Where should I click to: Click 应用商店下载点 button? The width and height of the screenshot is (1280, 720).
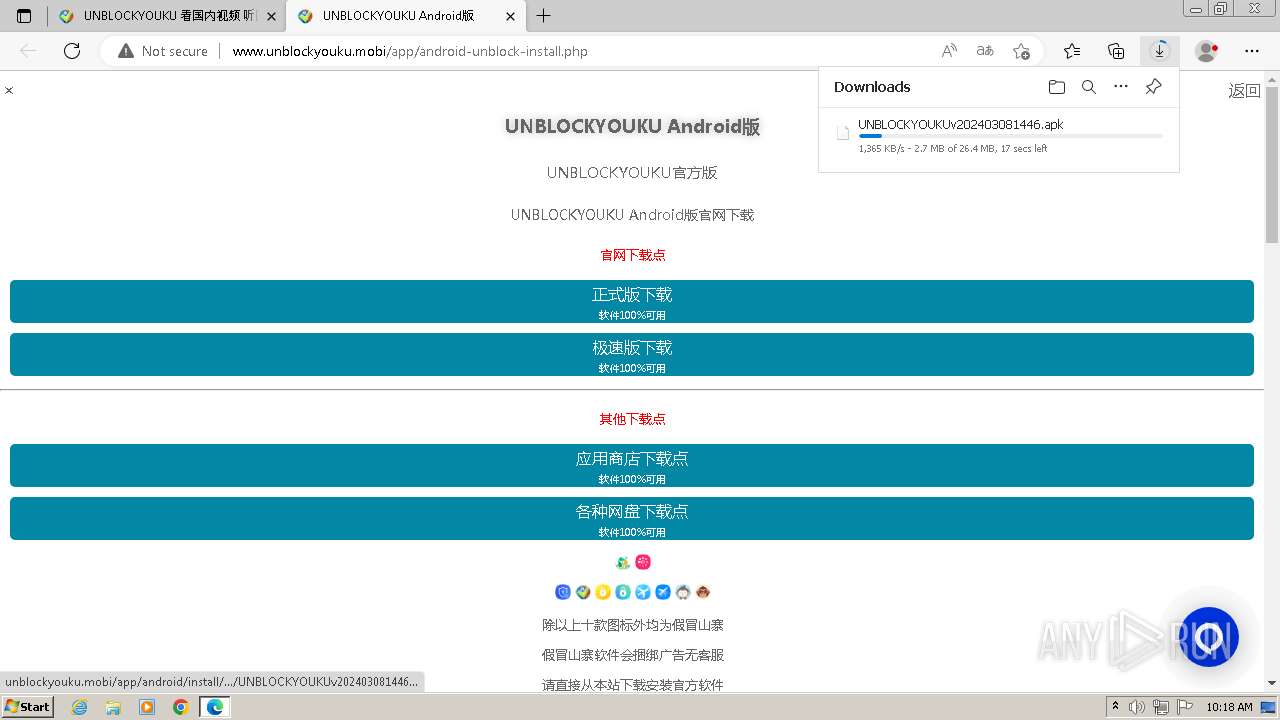[632, 465]
